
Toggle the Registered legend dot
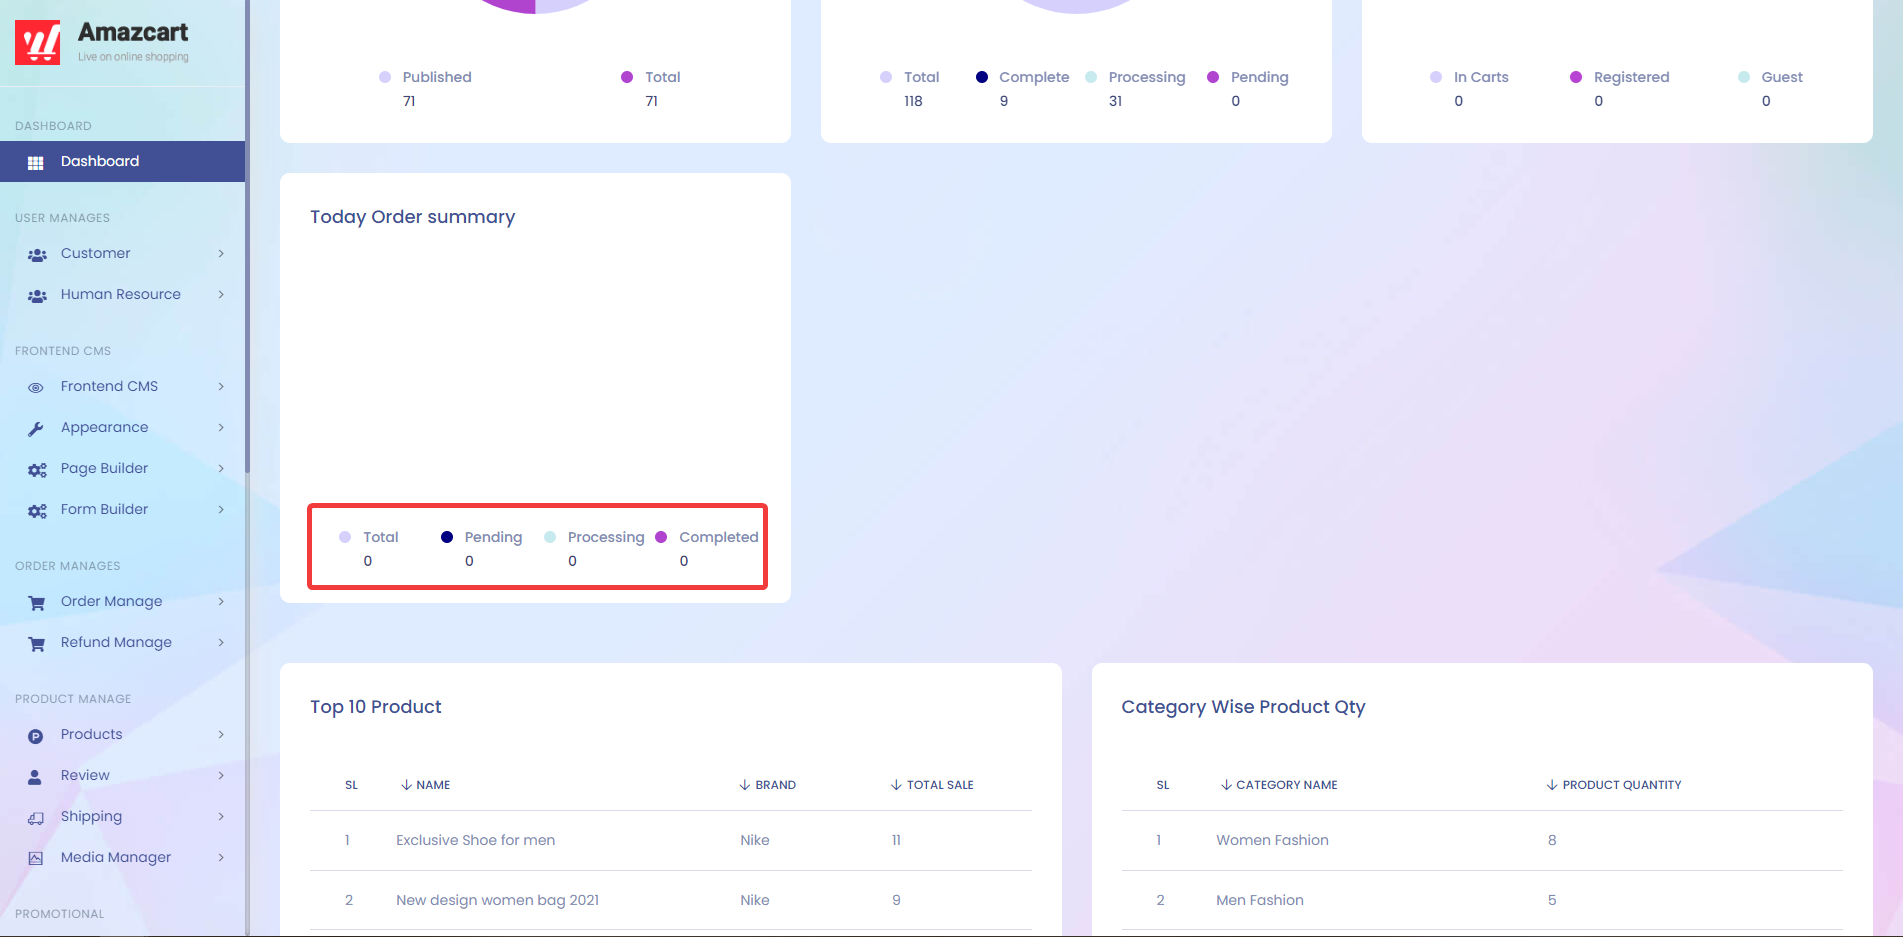[x=1576, y=77]
